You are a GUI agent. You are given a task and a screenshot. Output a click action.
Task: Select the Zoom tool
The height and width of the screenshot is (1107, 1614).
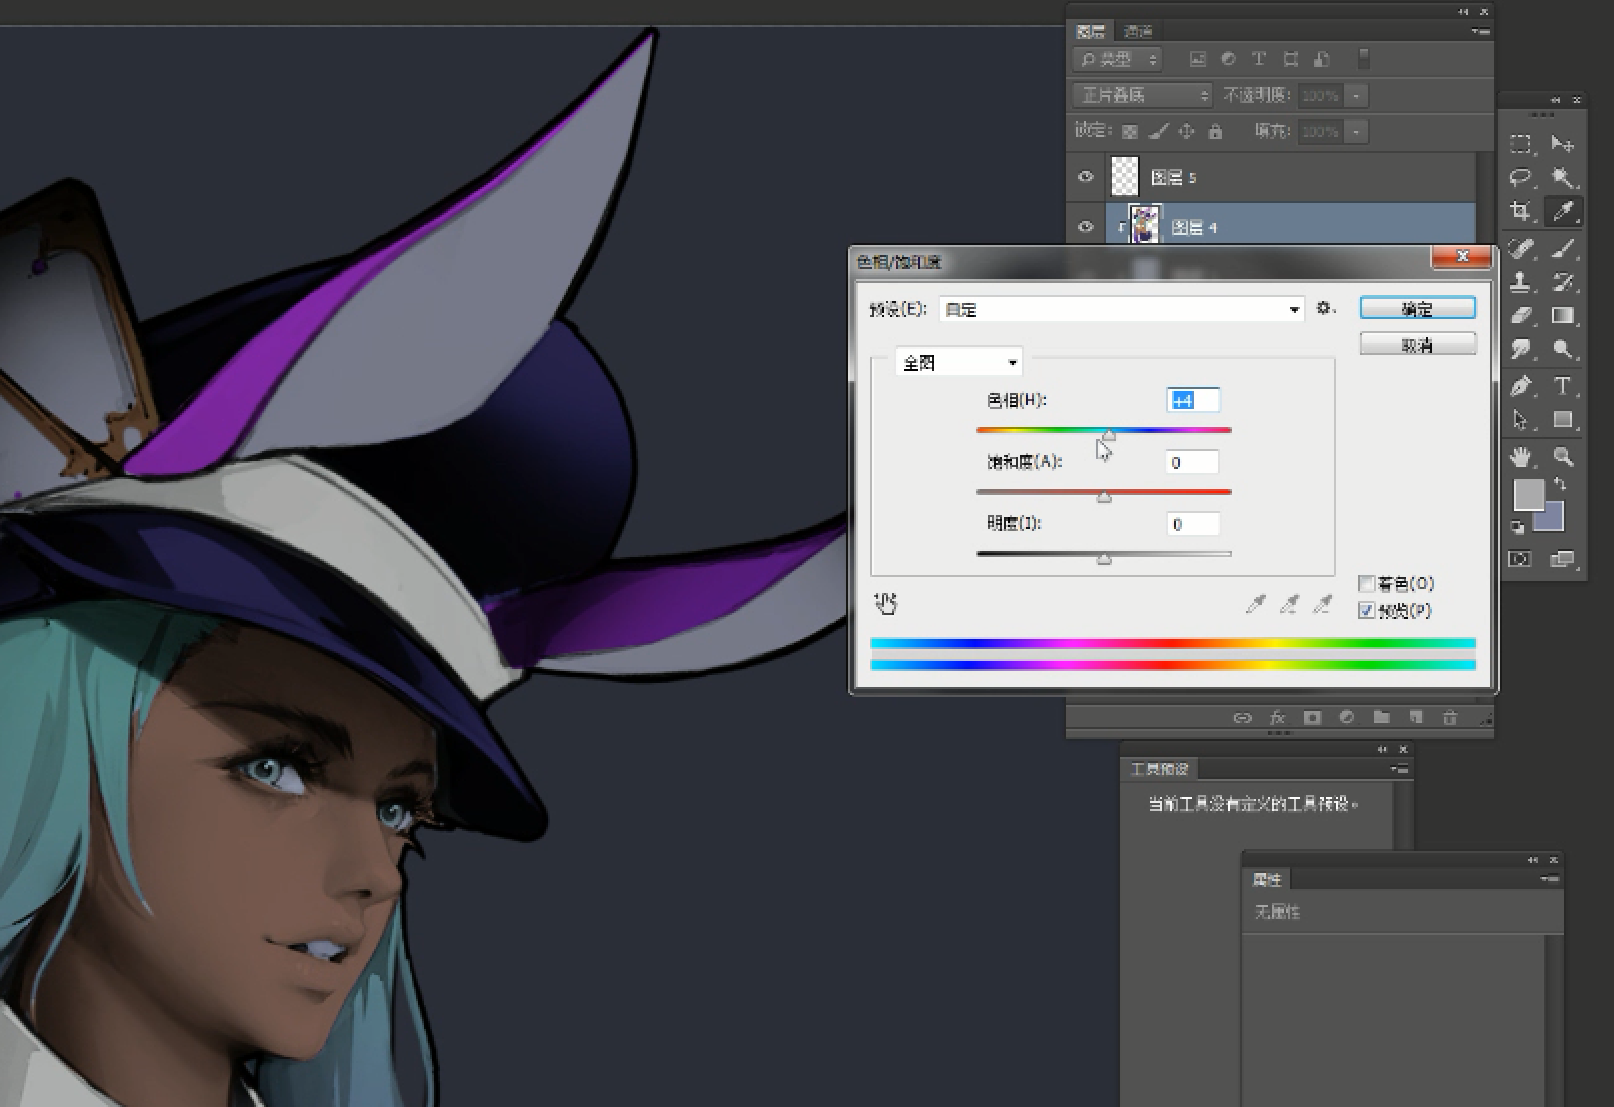[1563, 457]
